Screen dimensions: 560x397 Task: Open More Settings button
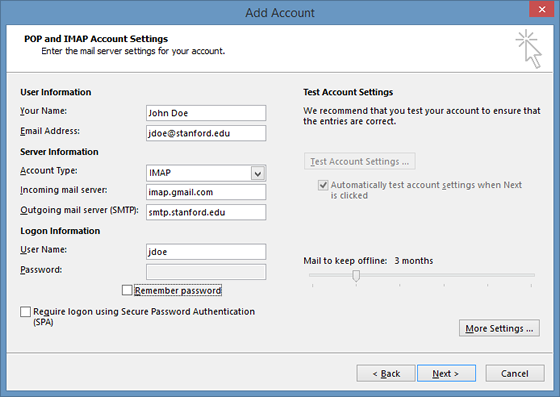click(499, 328)
